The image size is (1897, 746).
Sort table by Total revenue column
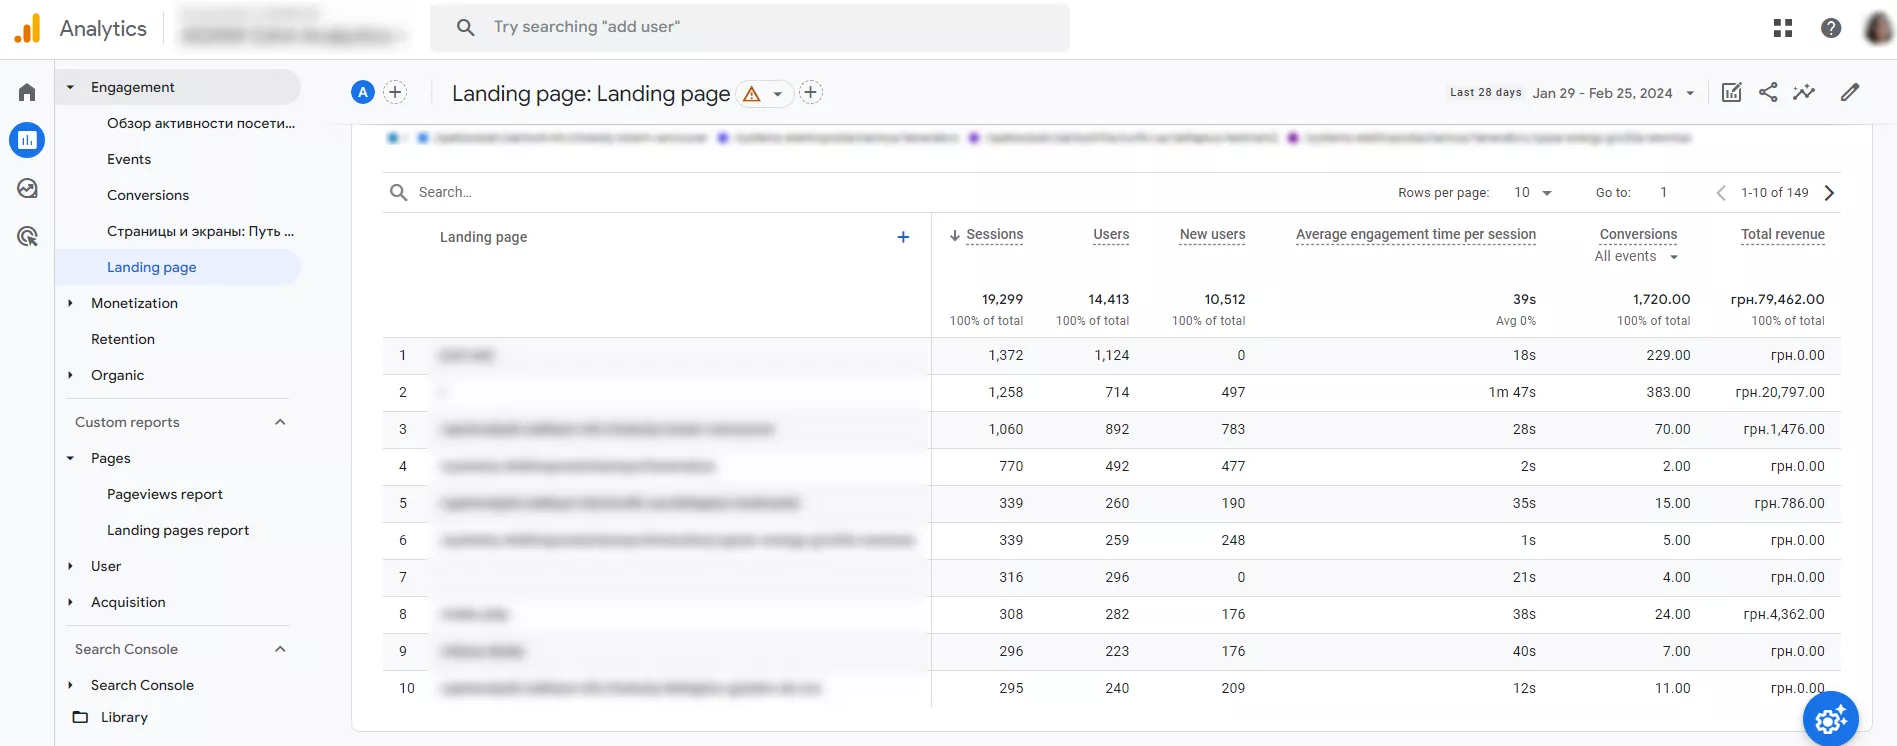coord(1782,235)
